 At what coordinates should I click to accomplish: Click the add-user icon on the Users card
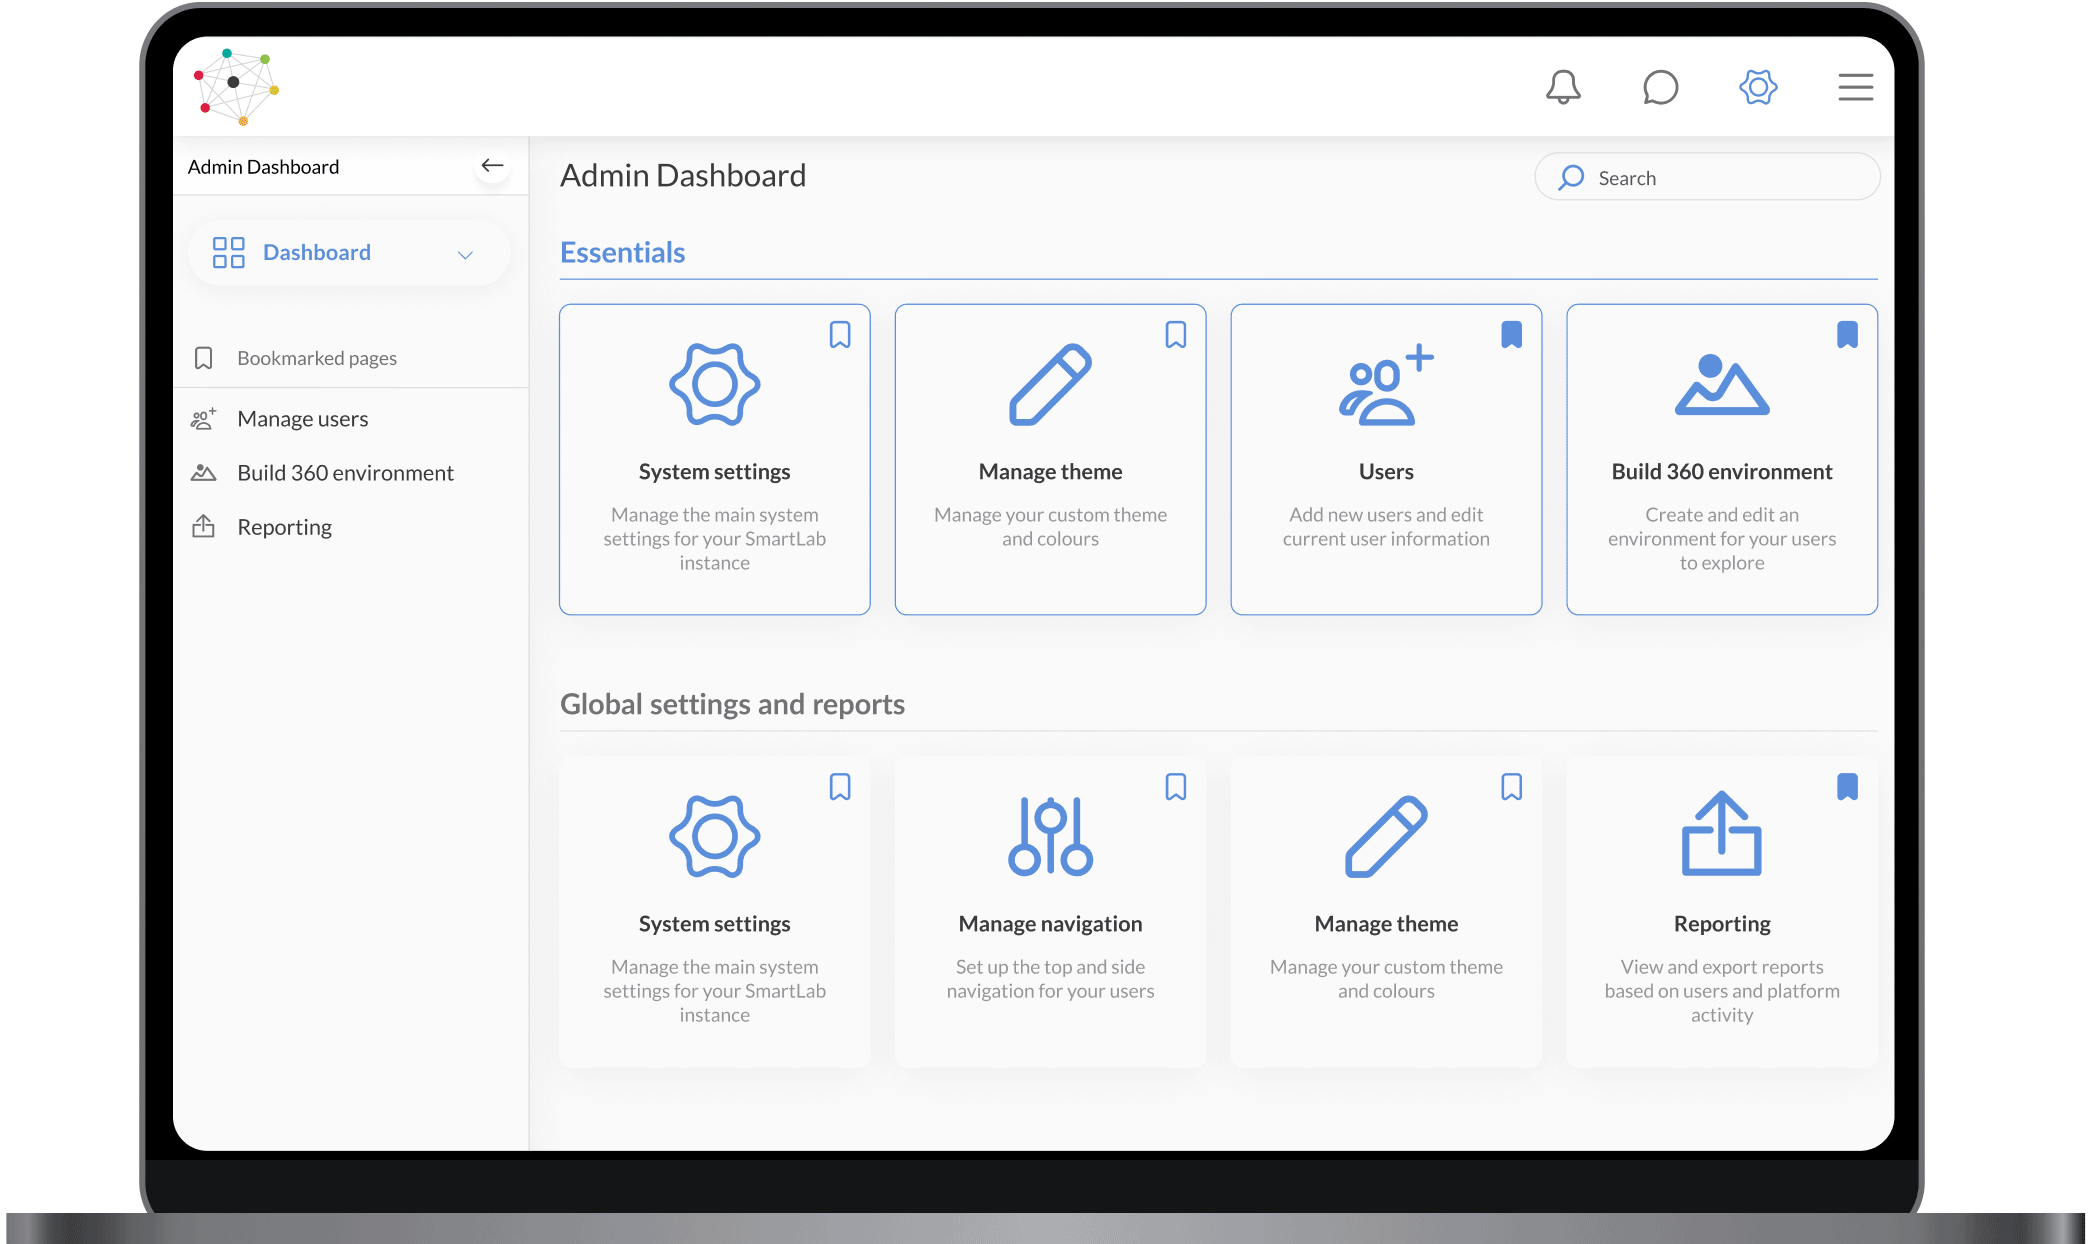click(1387, 384)
